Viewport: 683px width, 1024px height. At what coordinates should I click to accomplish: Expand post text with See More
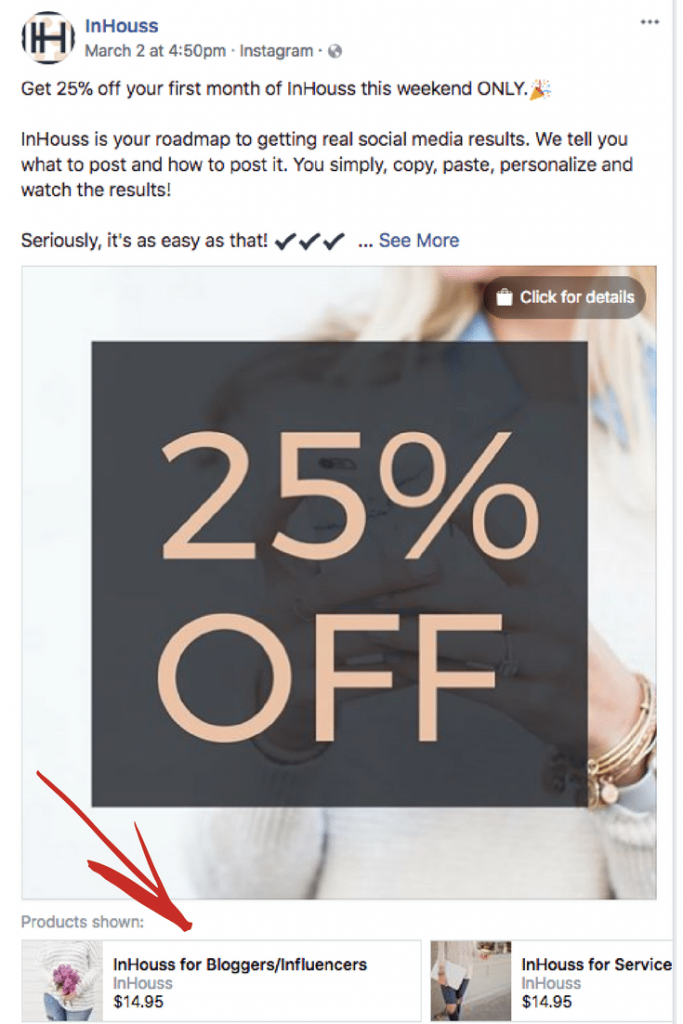coord(419,240)
